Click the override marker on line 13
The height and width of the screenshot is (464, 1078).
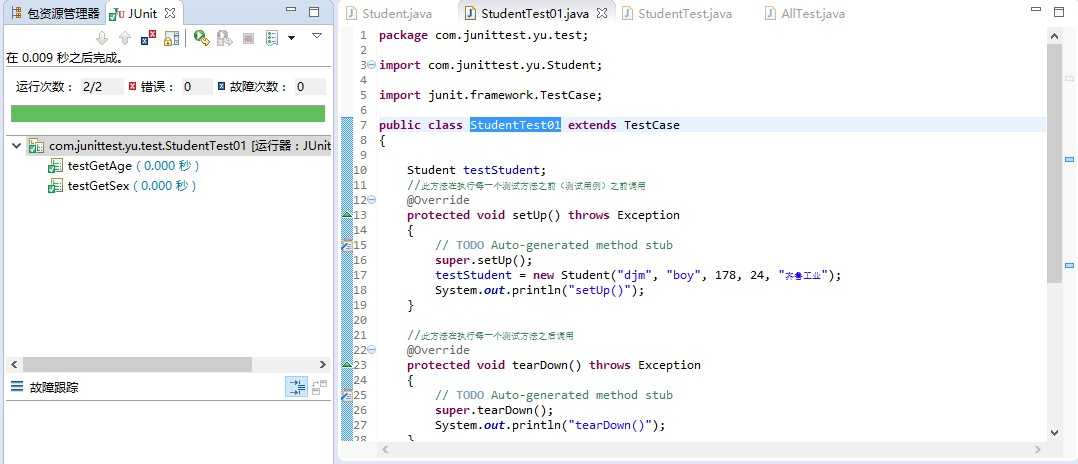(347, 215)
